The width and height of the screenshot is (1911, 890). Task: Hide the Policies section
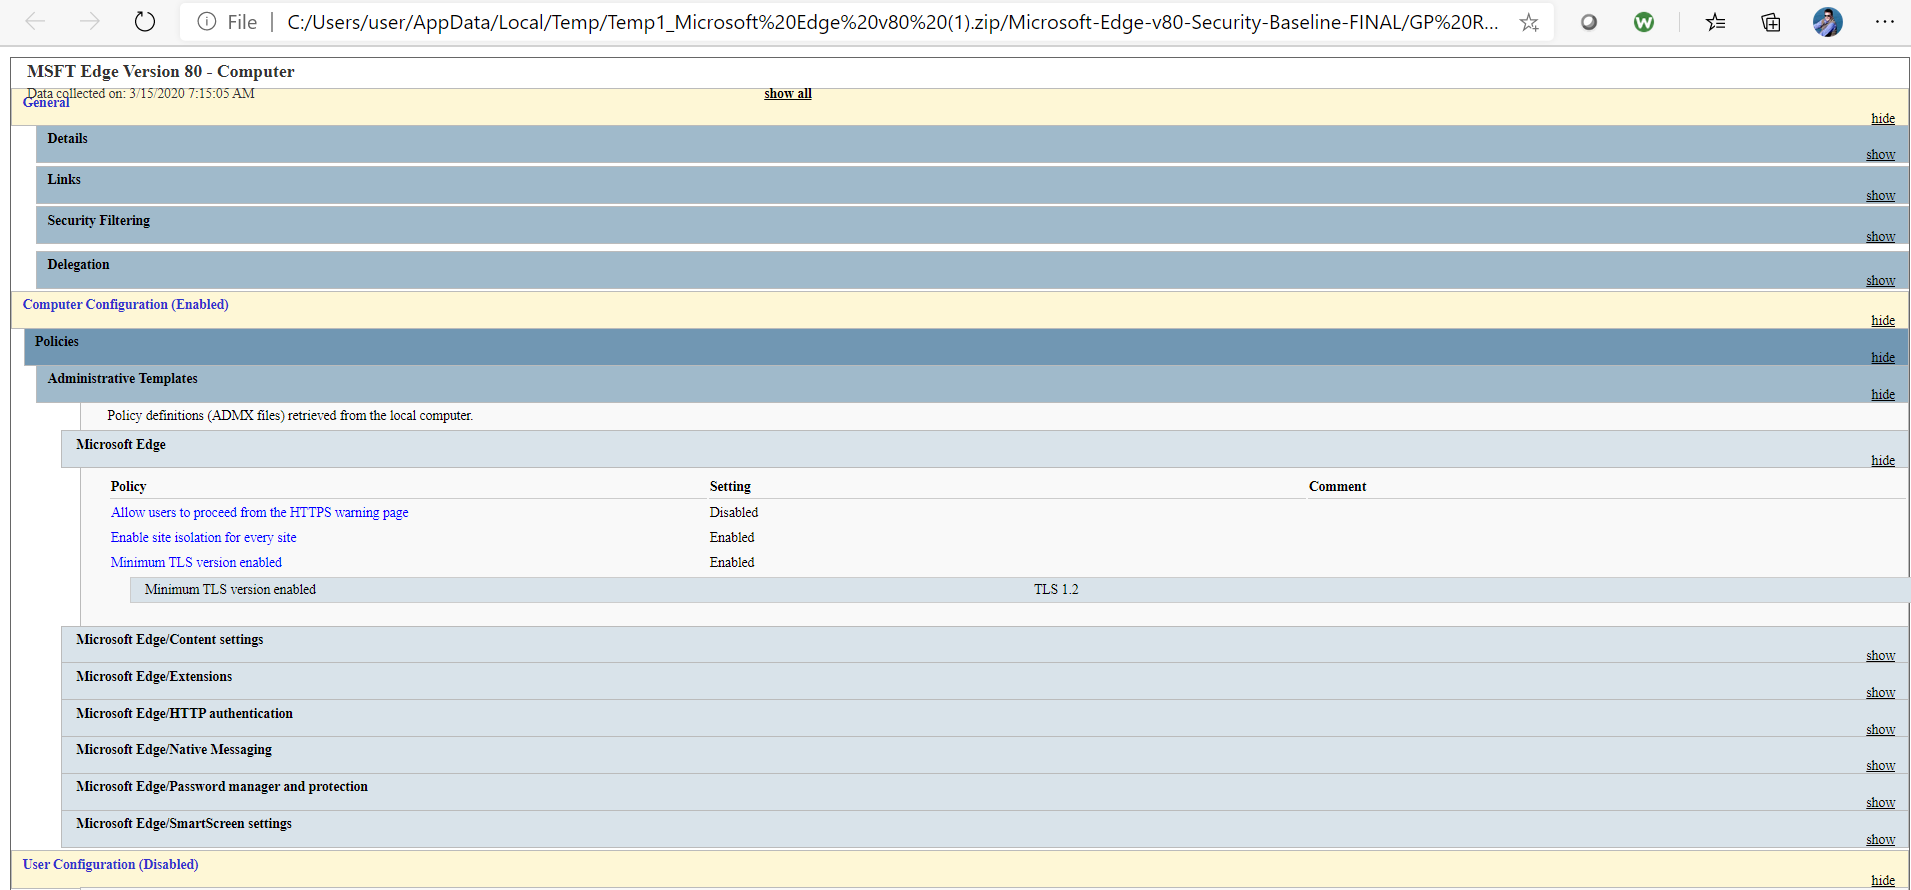pos(1883,358)
